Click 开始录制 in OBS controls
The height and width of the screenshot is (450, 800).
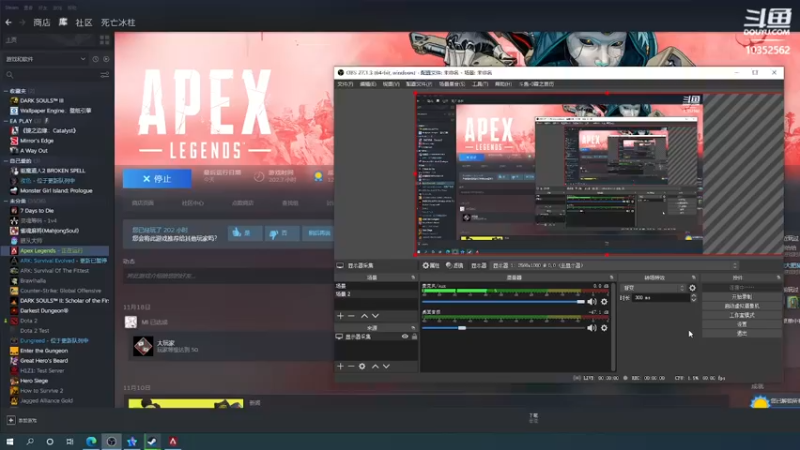(742, 297)
